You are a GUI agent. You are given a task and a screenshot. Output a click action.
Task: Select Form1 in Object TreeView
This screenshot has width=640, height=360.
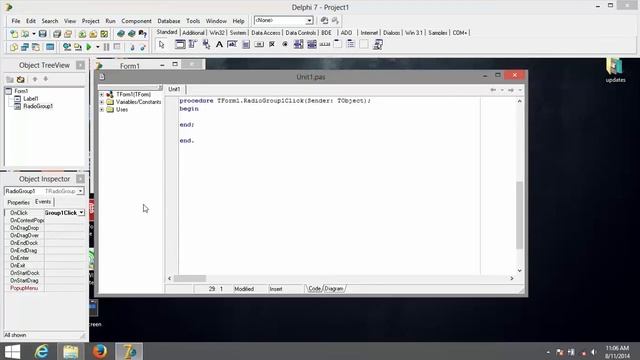(21, 91)
